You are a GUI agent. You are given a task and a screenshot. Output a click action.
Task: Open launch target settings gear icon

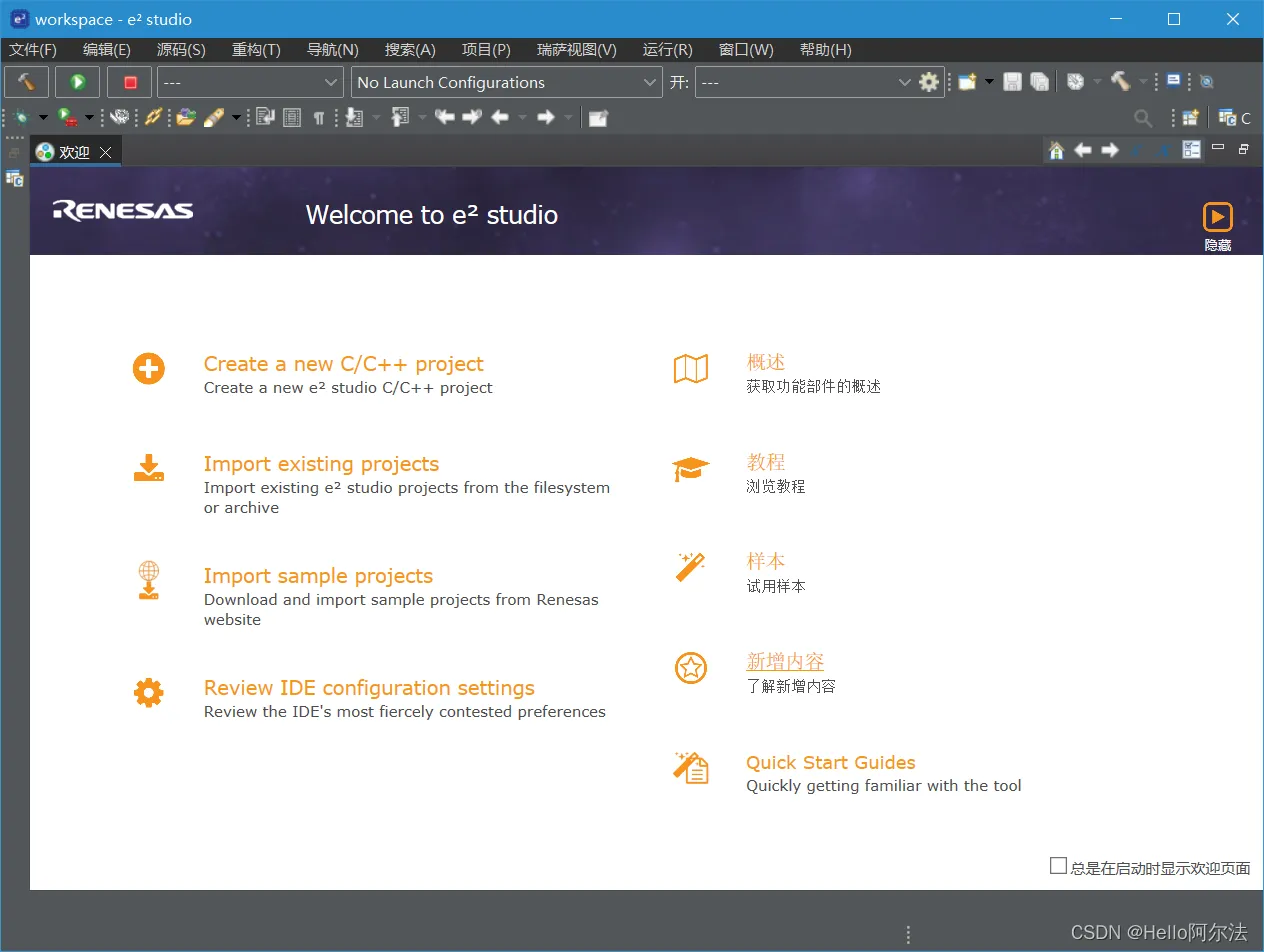click(x=930, y=82)
